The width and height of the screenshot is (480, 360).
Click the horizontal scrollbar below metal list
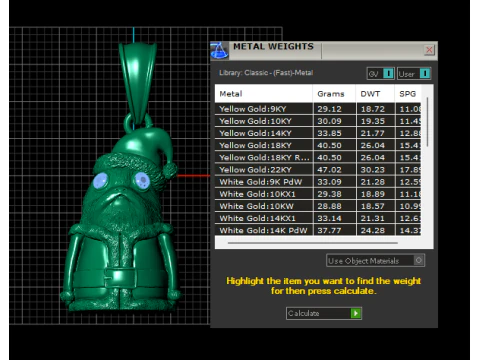pos(313,243)
